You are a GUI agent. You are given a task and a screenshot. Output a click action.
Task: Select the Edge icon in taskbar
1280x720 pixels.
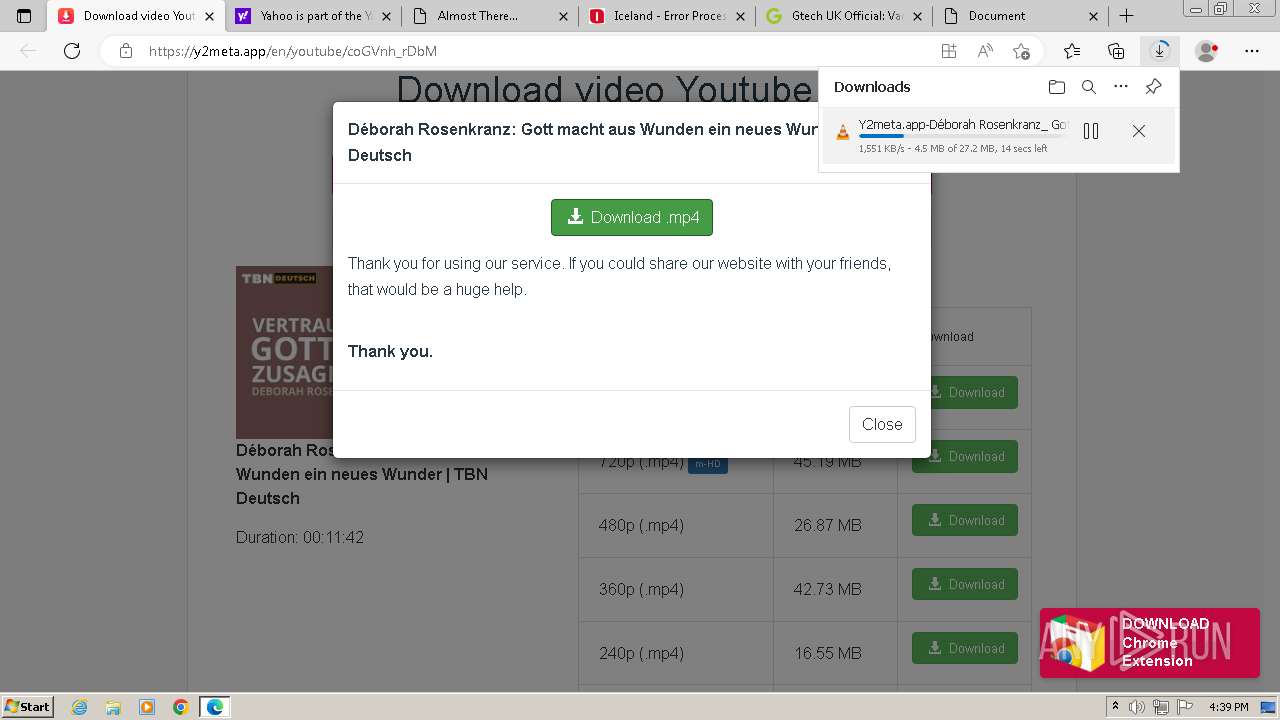point(215,707)
